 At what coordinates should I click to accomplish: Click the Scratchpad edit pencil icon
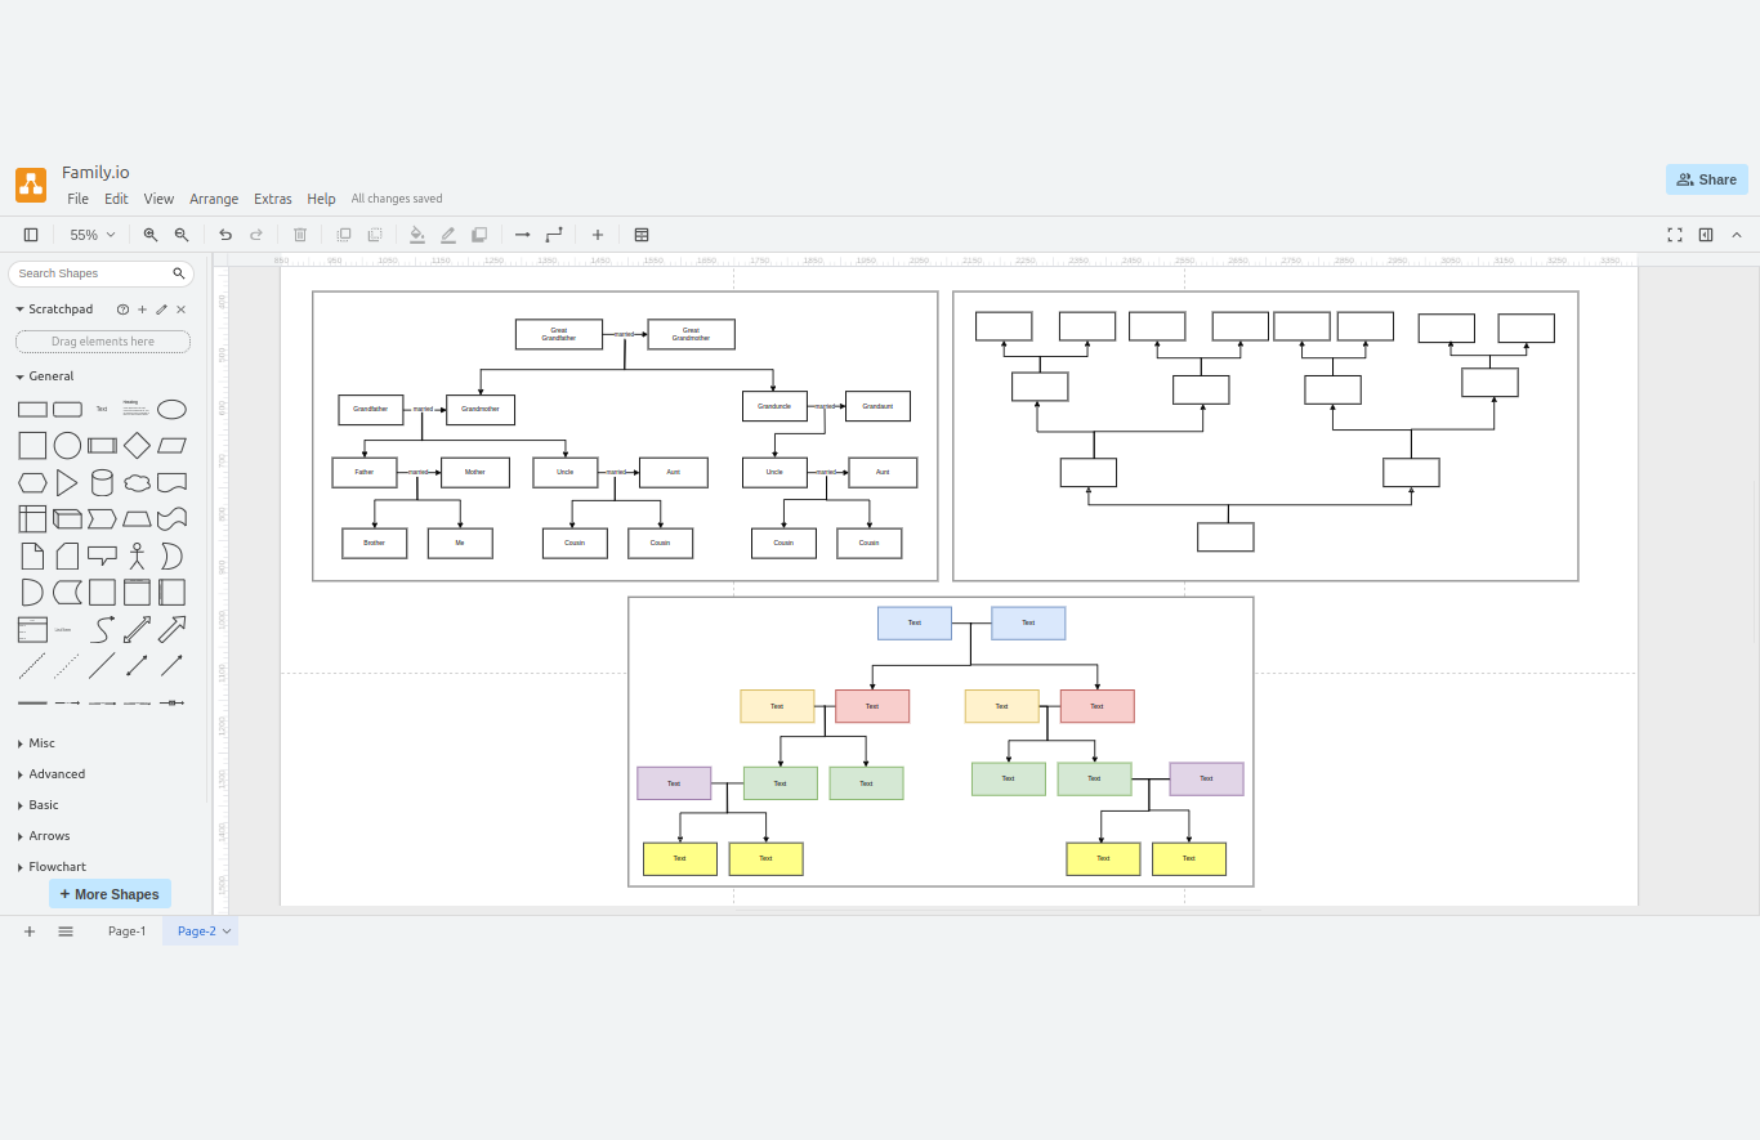click(162, 310)
